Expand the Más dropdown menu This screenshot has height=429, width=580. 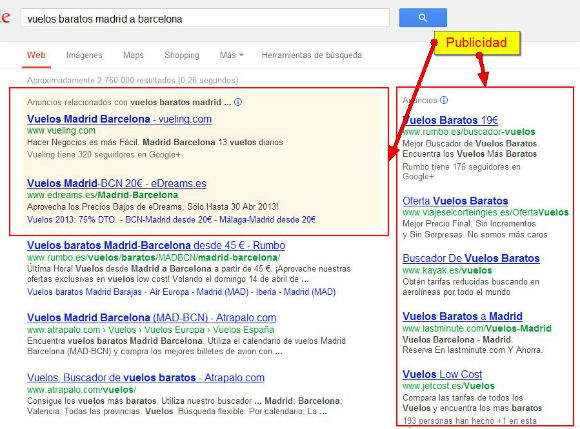pos(231,55)
